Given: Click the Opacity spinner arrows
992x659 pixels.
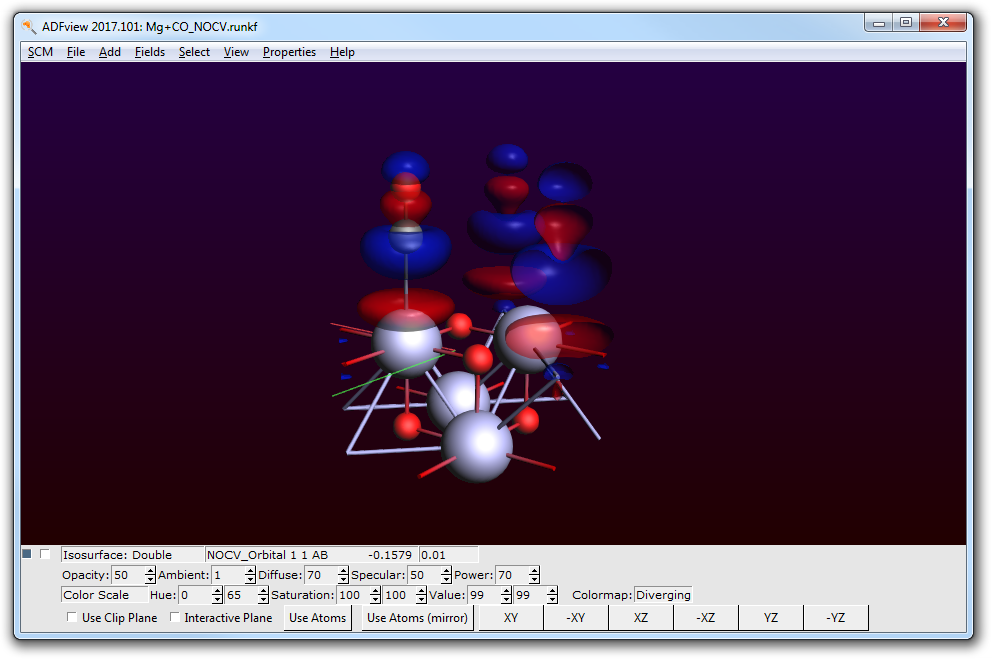Looking at the screenshot, I should (150, 575).
